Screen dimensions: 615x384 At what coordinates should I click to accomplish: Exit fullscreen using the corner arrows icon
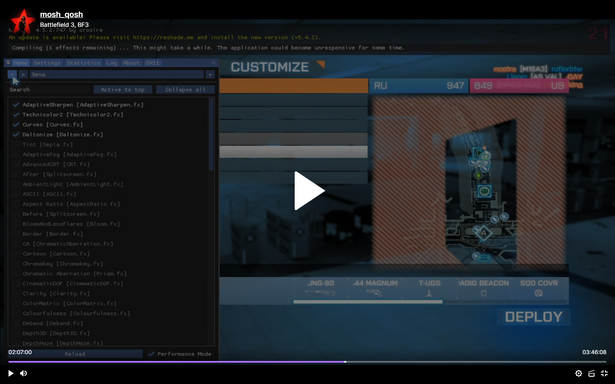[x=604, y=373]
